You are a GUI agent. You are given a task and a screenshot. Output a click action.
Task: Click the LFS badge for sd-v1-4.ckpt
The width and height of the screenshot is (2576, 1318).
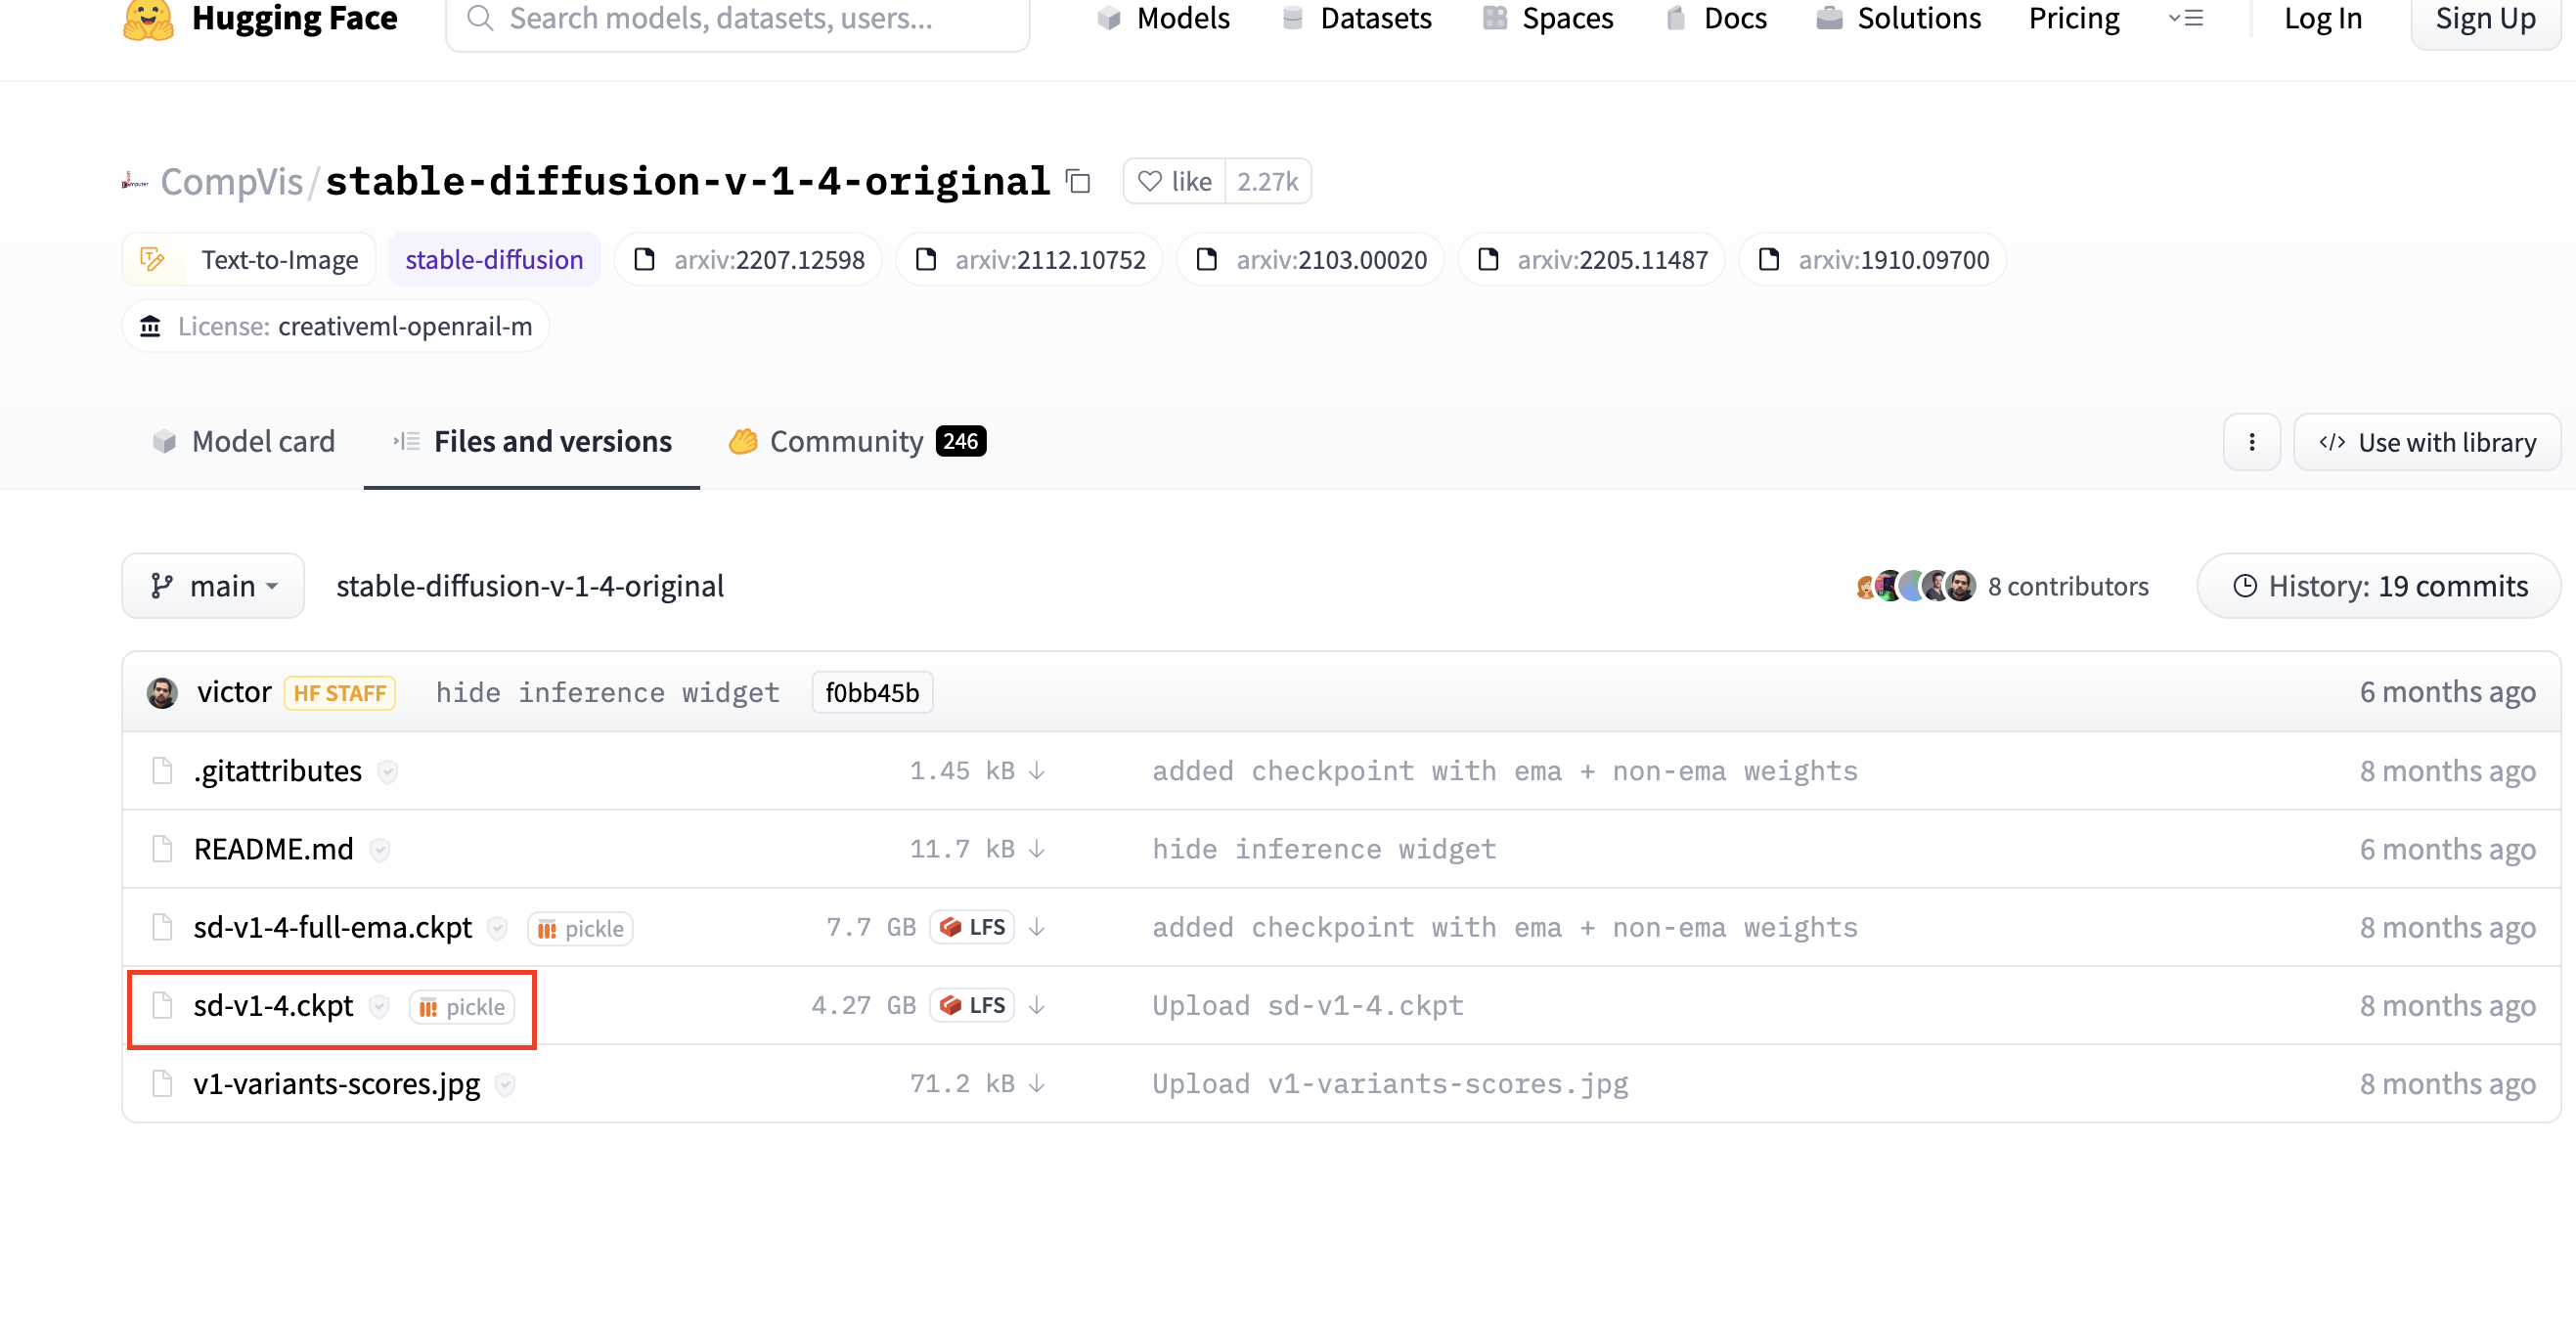click(972, 1005)
